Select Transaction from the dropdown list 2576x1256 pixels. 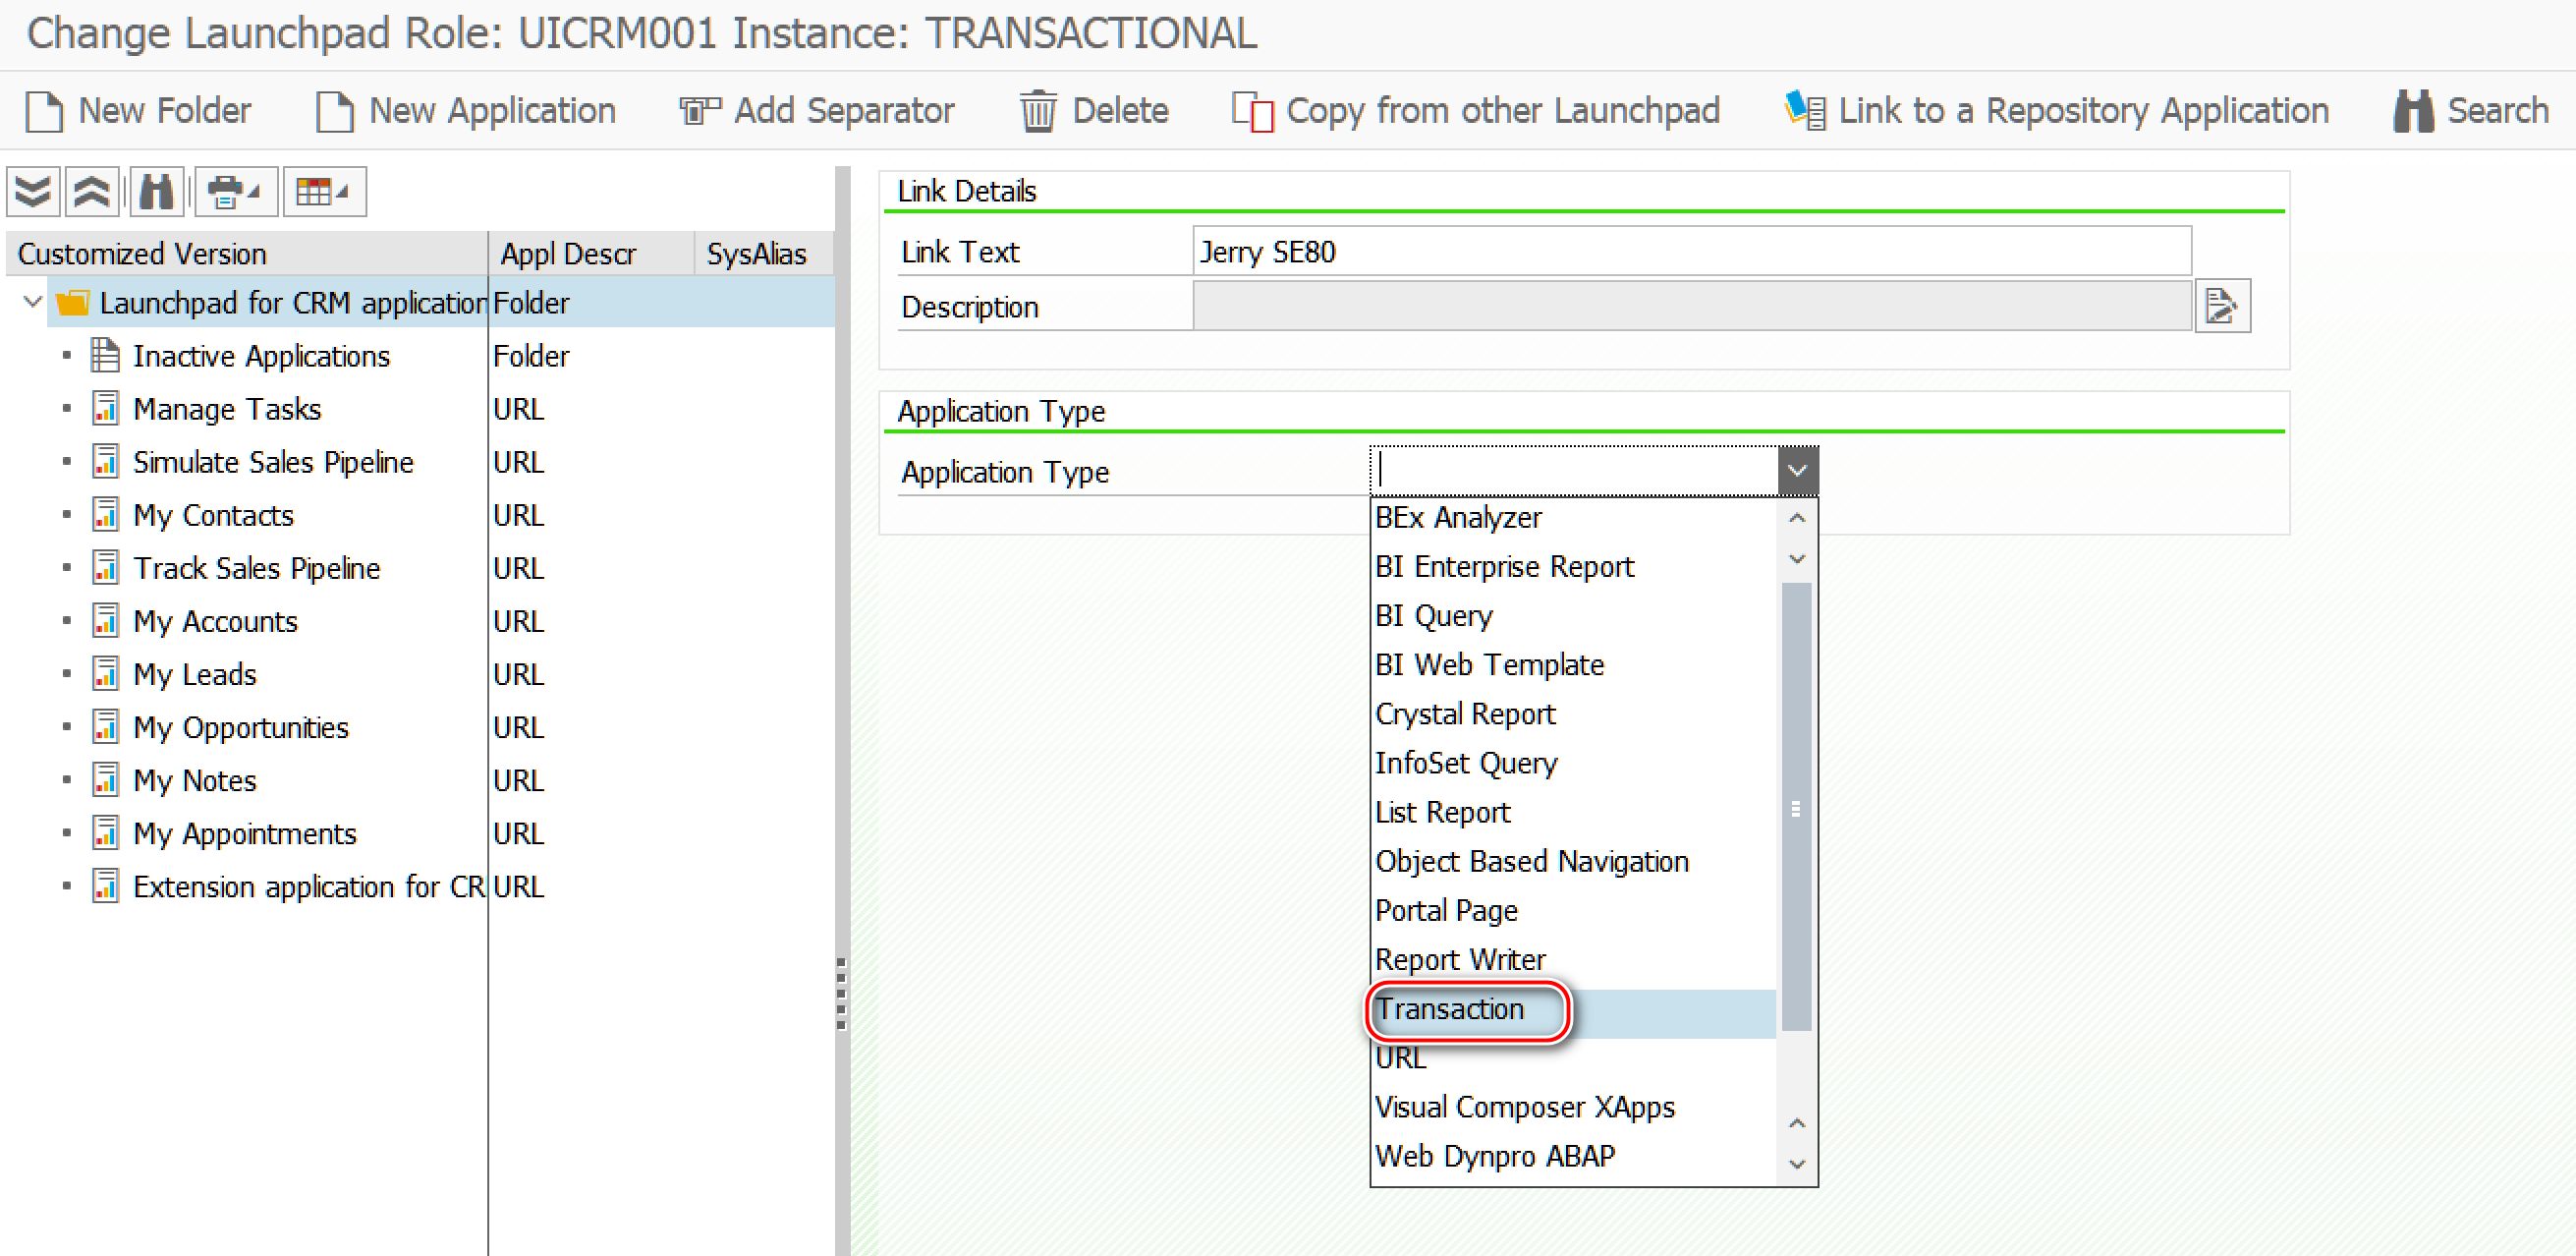[1450, 1009]
